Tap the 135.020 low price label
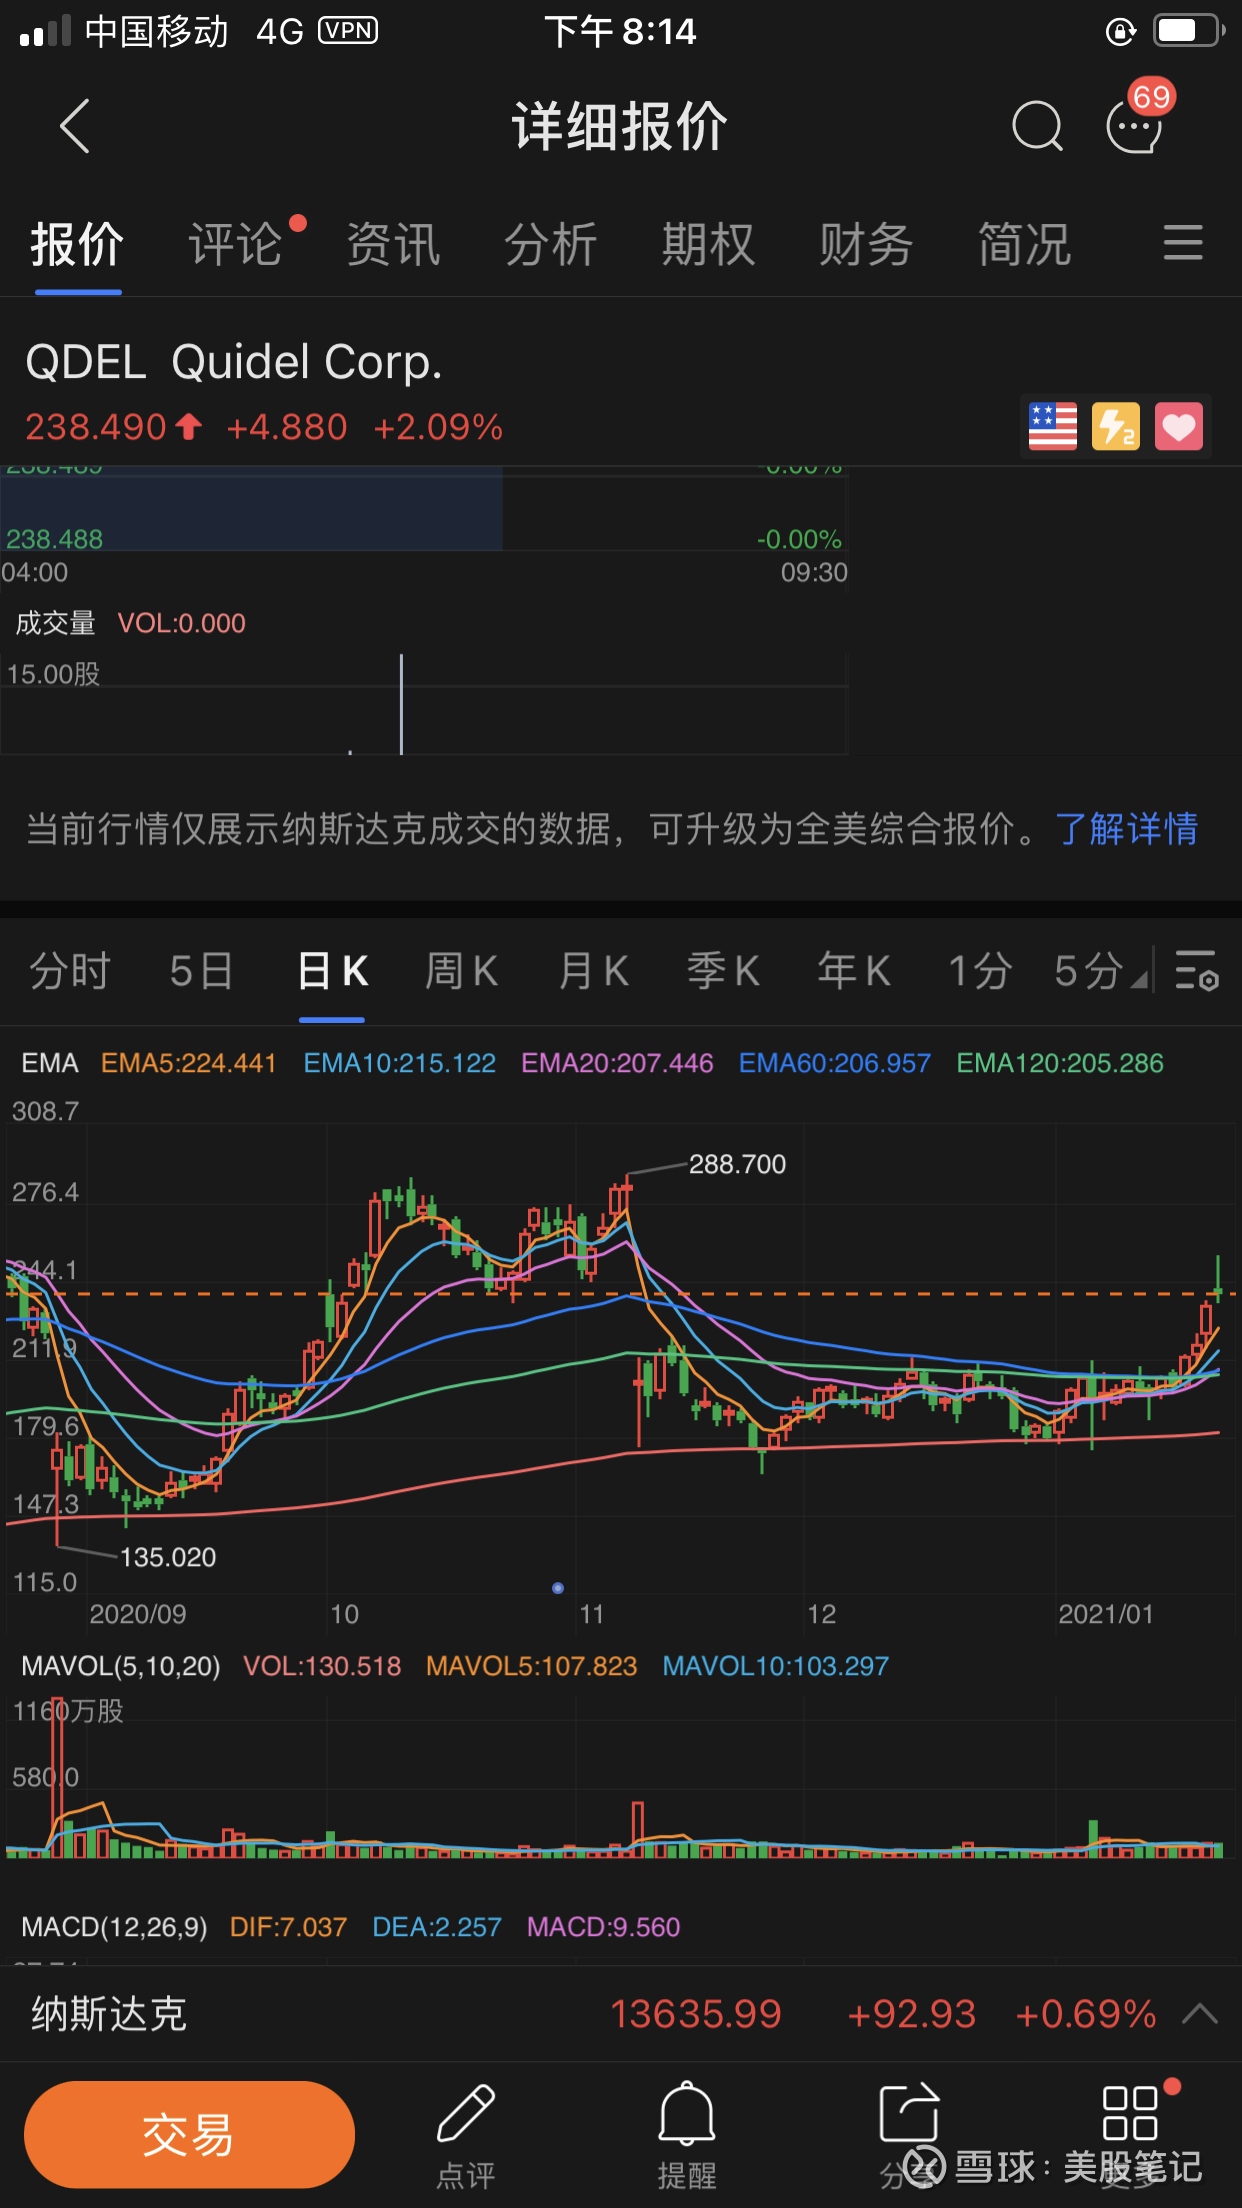Screen dimensions: 1242x2208 (168, 1557)
